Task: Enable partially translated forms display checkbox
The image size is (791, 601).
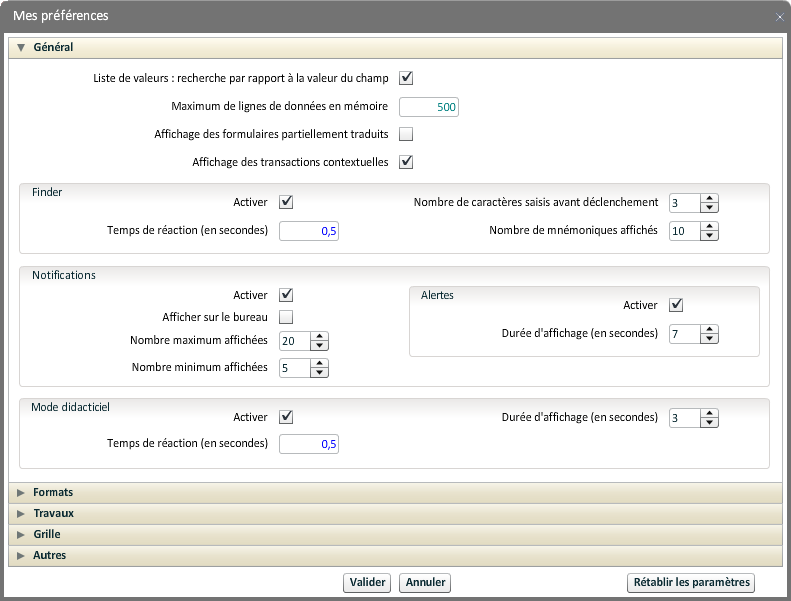Action: tap(406, 134)
